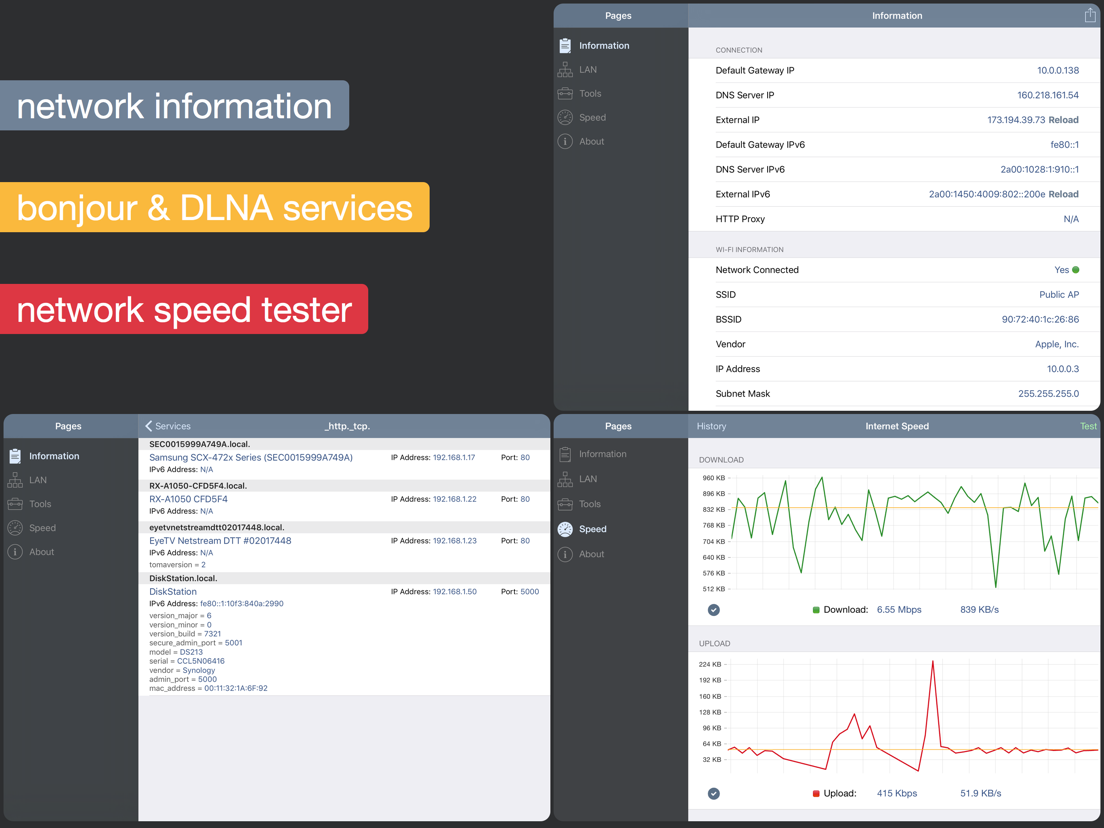
Task: Select Tools briefcase icon in top sidebar
Action: (565, 94)
